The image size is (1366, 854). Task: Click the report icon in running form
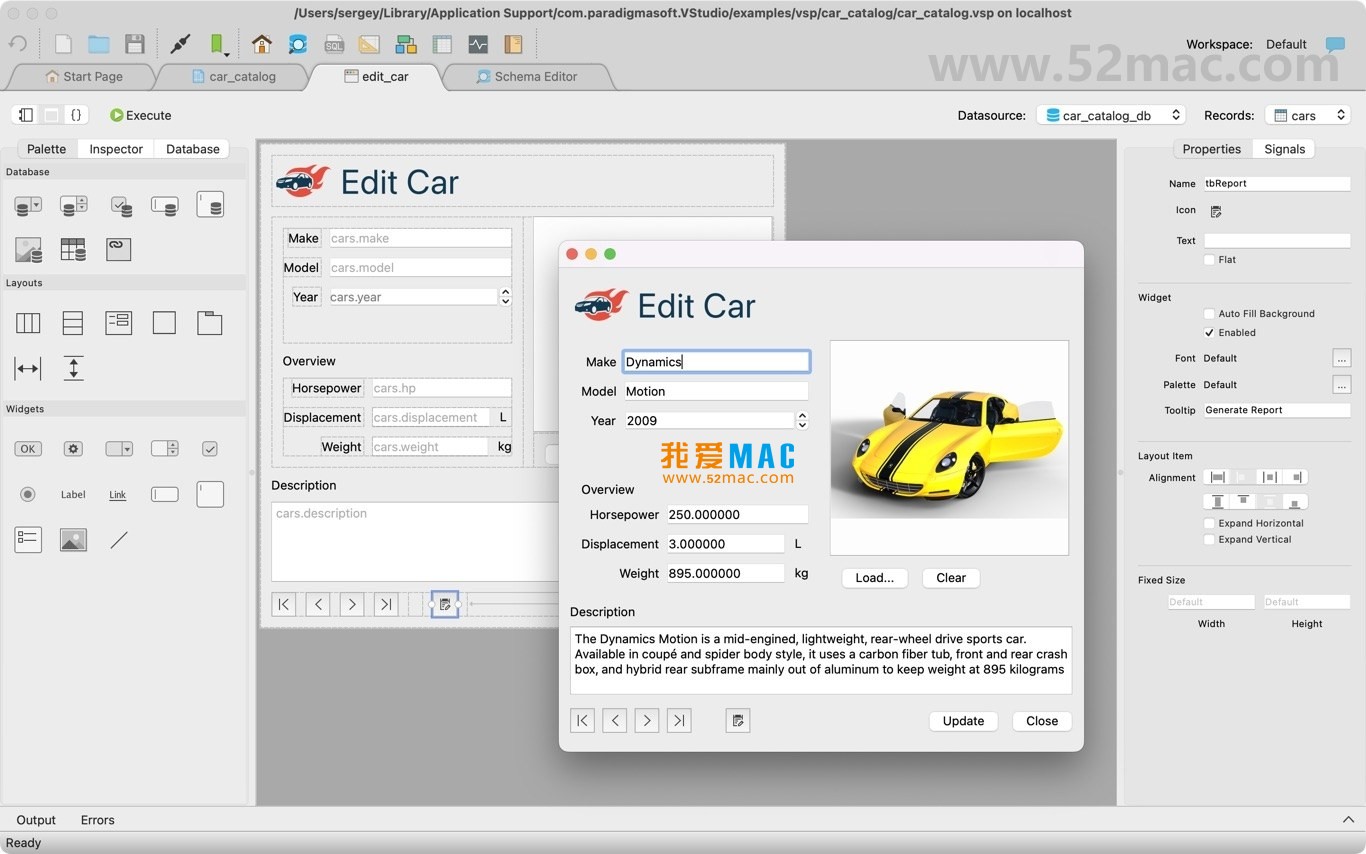click(738, 721)
